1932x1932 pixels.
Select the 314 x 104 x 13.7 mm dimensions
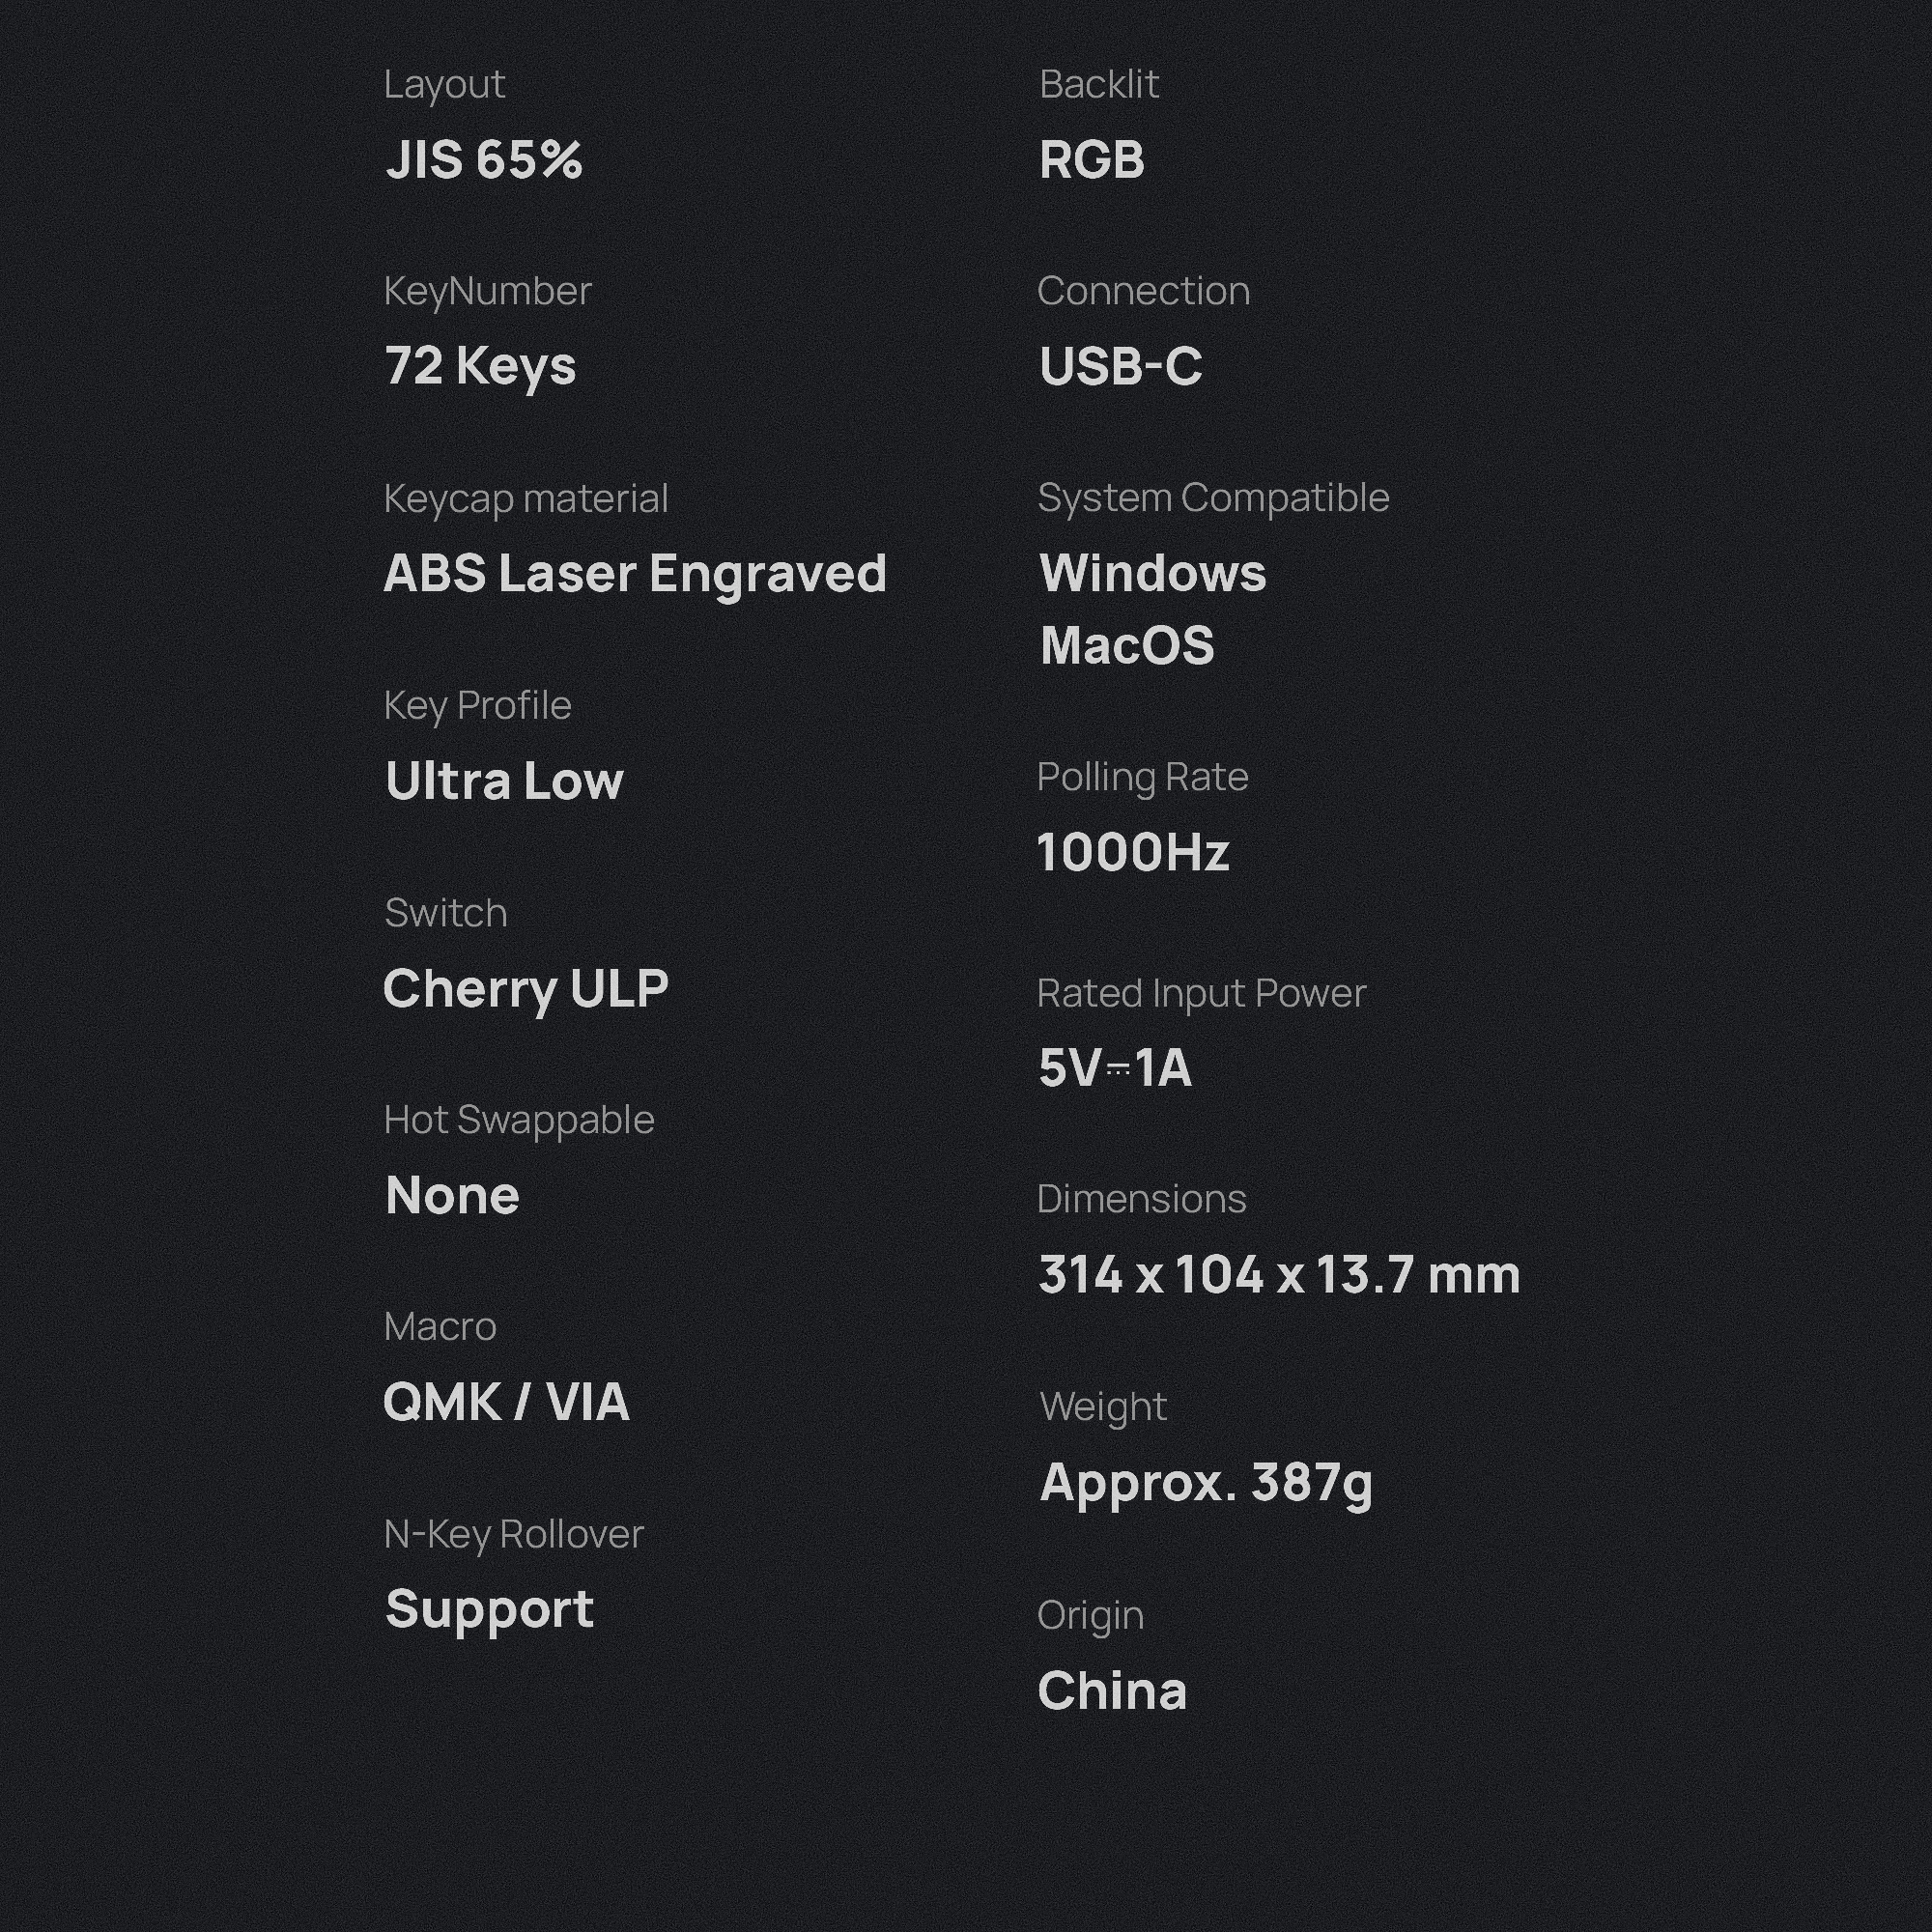[x=1279, y=1275]
